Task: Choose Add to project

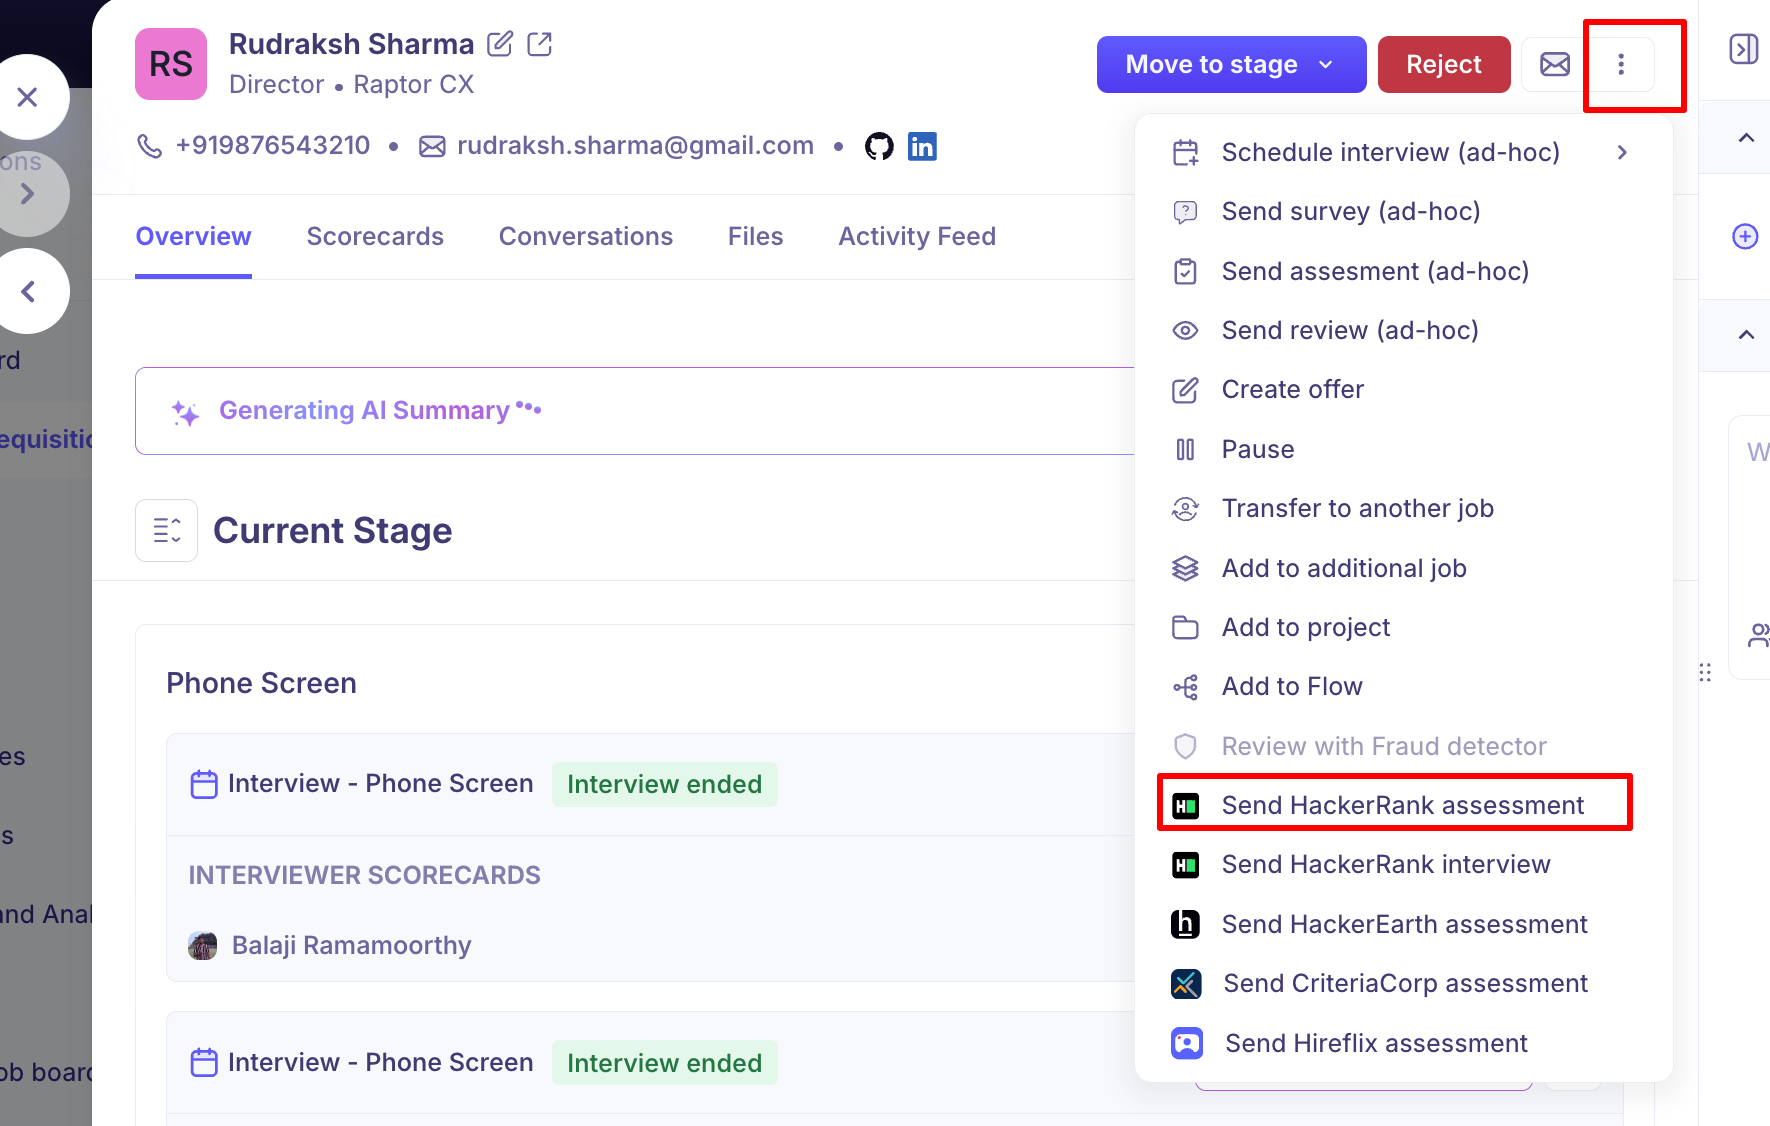Action: click(1403, 627)
